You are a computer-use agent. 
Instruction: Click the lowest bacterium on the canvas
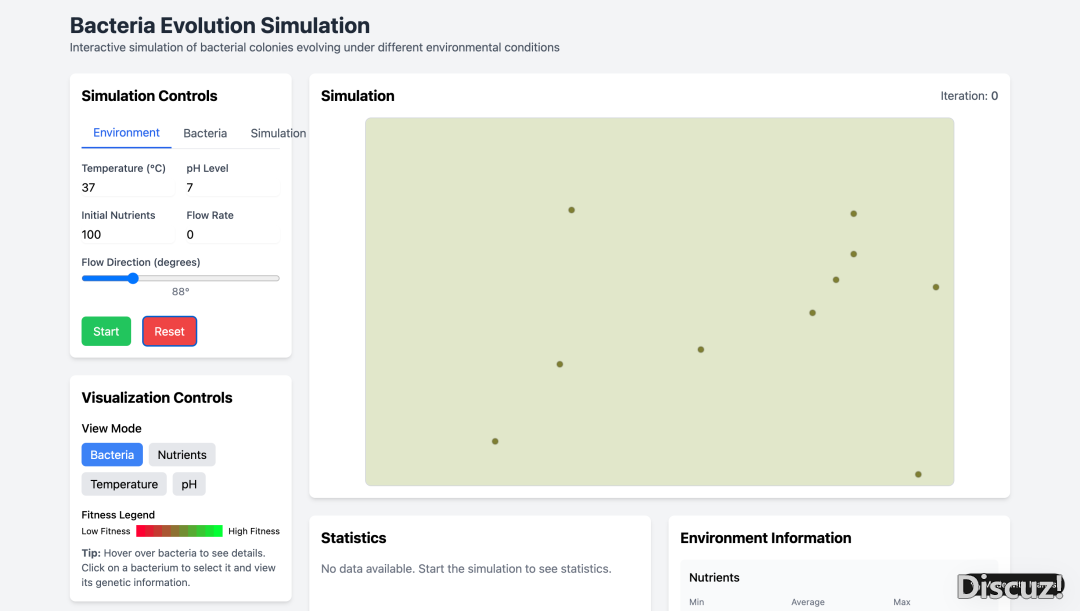pos(918,474)
